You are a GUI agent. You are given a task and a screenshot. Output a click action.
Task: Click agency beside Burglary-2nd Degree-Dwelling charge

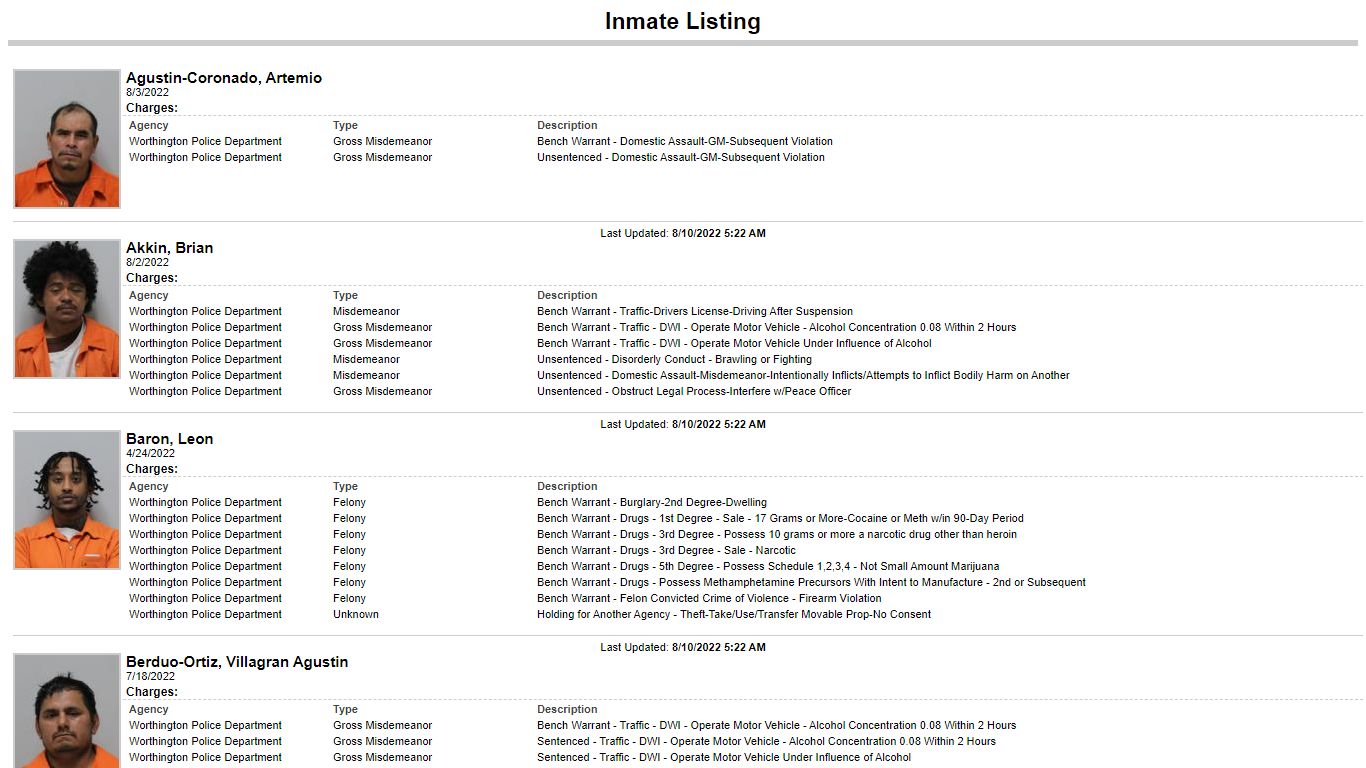point(205,502)
